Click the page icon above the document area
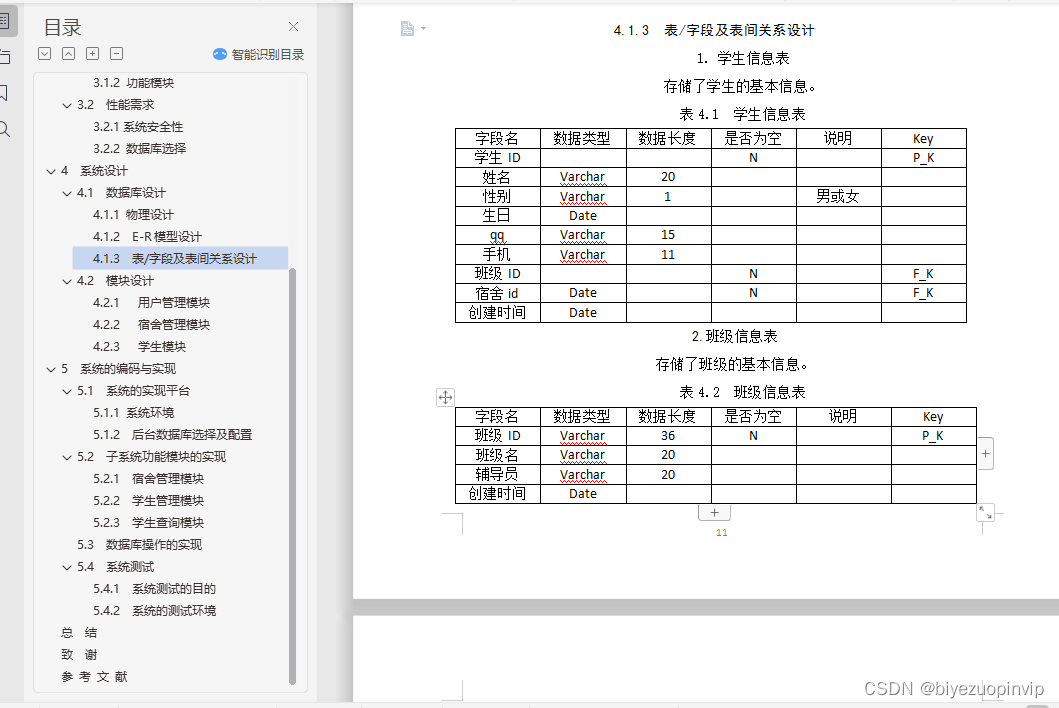 coord(405,28)
